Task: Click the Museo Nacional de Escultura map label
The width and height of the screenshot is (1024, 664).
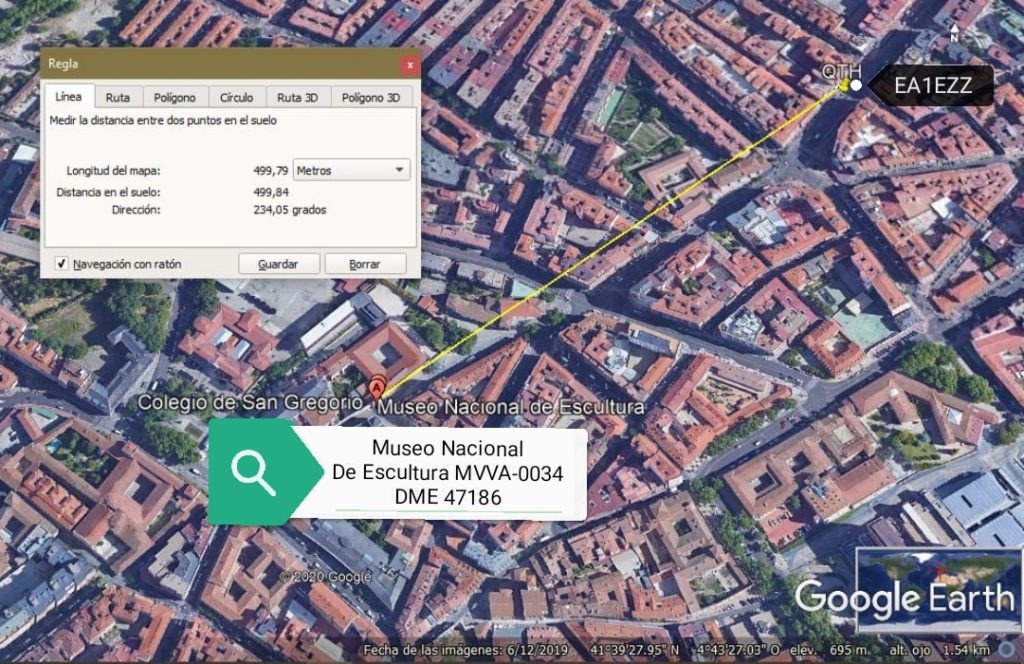Action: click(x=511, y=407)
